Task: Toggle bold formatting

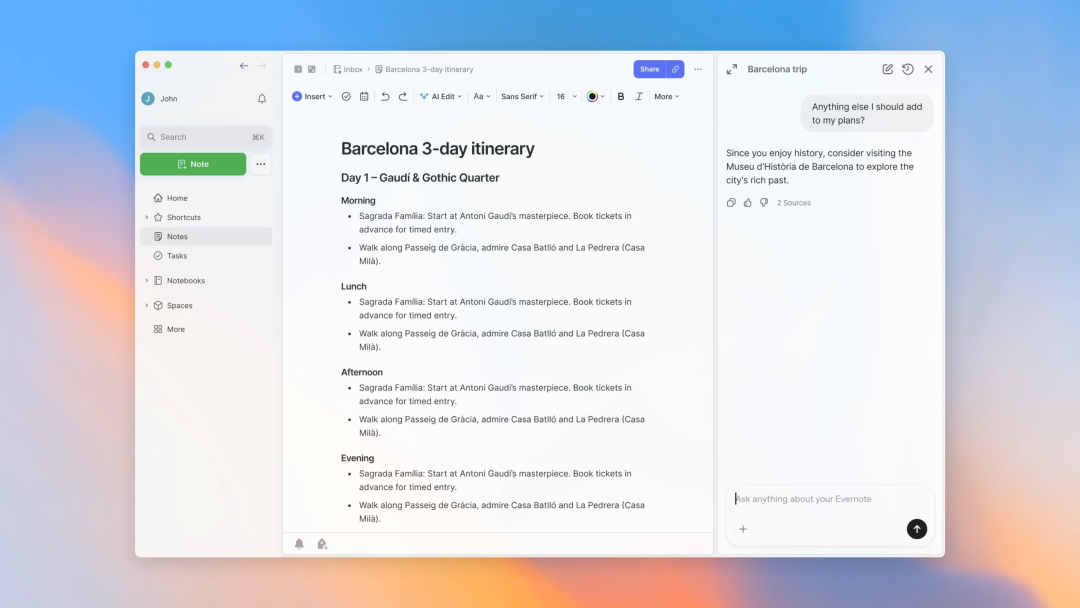Action: pyautogui.click(x=621, y=97)
